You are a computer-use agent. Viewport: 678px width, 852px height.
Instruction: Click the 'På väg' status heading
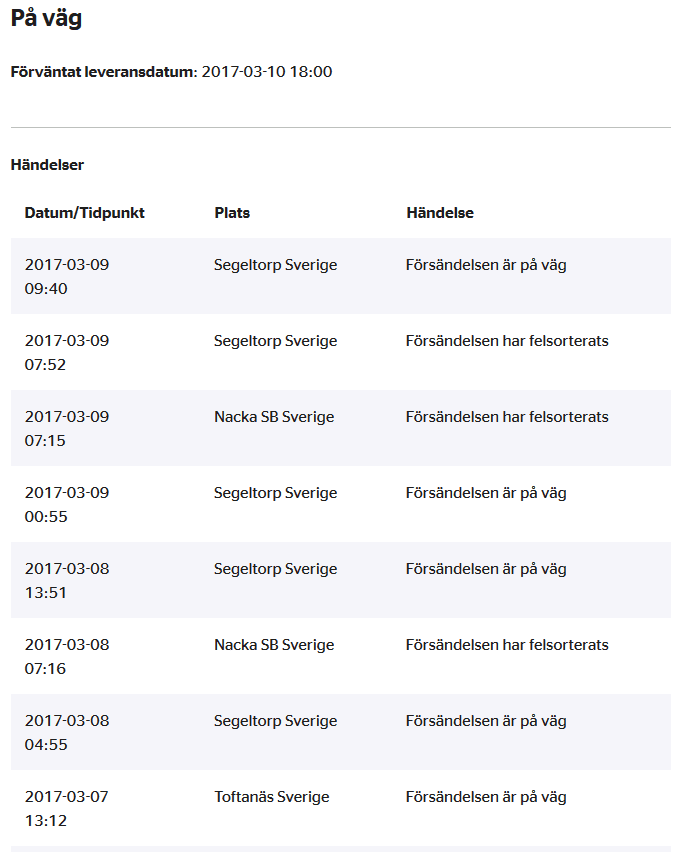click(46, 18)
